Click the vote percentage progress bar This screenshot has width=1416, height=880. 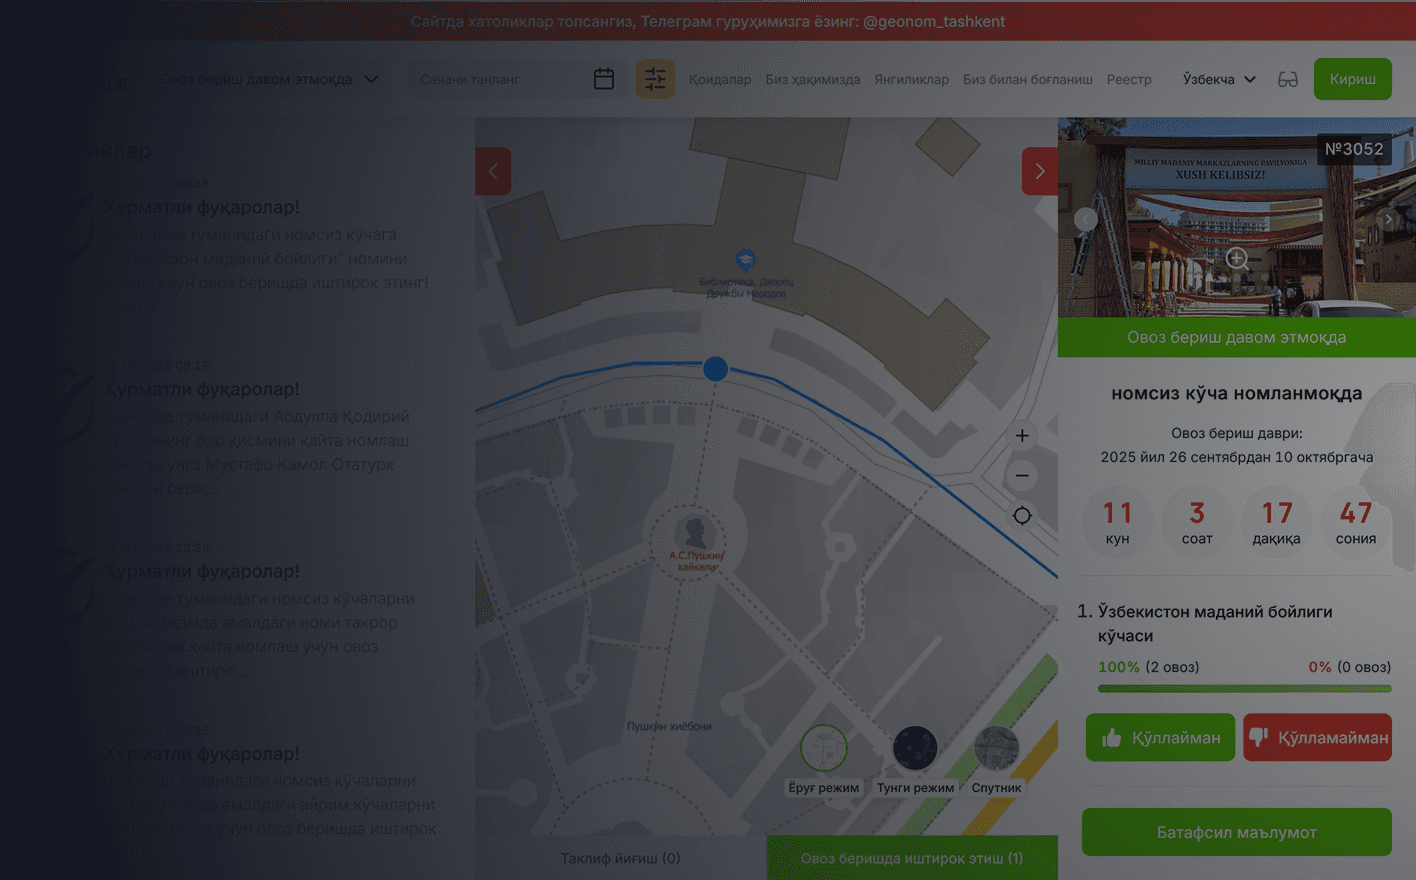tap(1244, 688)
